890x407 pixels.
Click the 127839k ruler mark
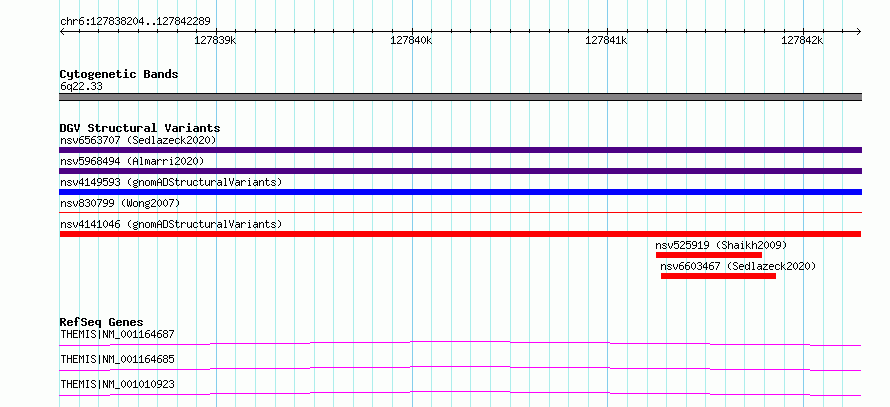click(x=215, y=40)
